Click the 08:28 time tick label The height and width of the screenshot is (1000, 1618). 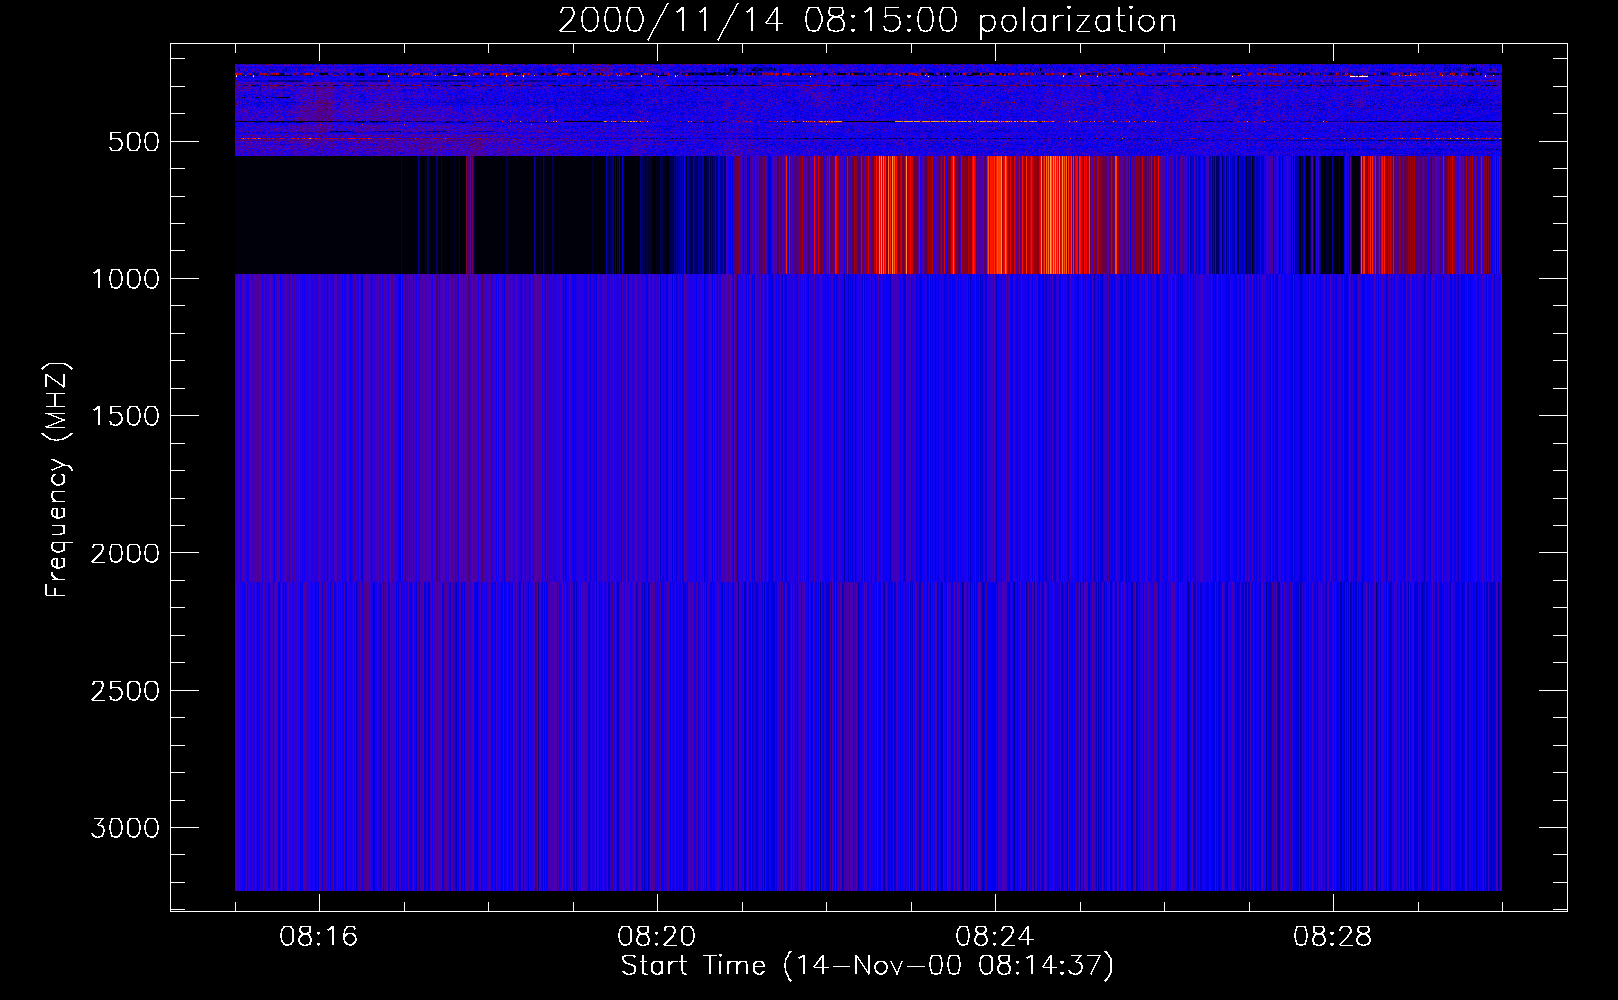1333,937
